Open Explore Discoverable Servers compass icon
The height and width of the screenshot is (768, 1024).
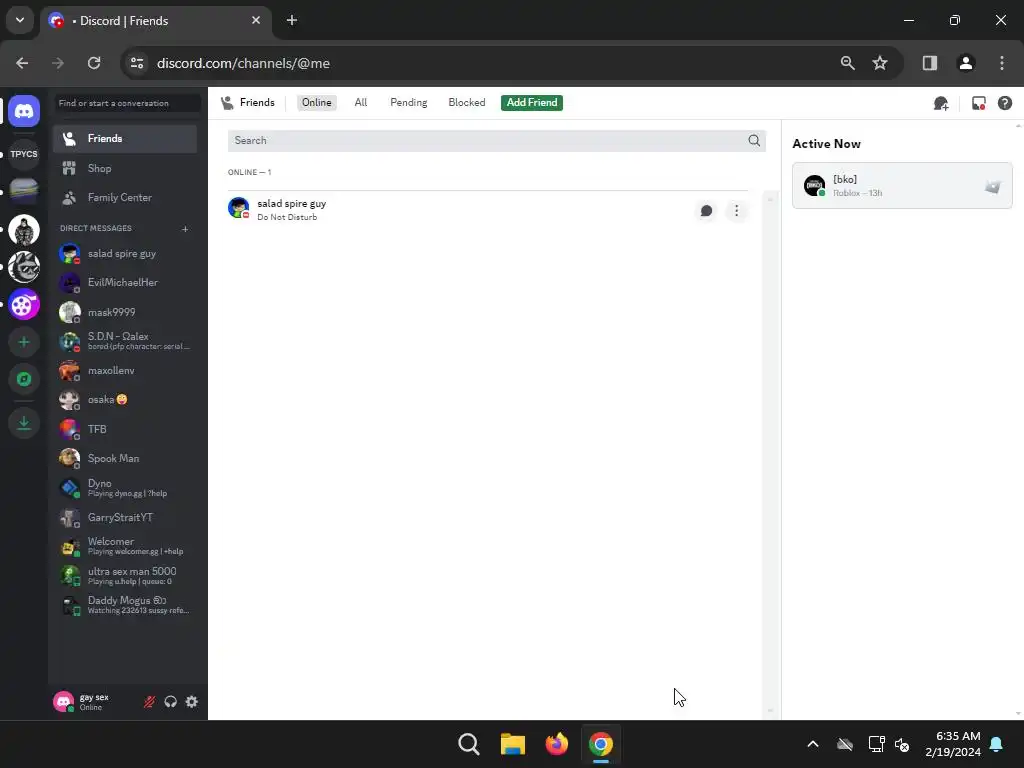(x=24, y=379)
